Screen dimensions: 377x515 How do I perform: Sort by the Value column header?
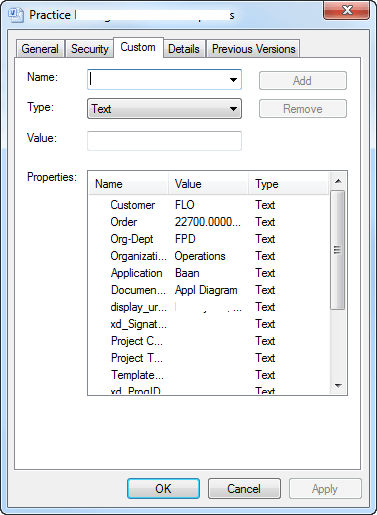pos(208,184)
